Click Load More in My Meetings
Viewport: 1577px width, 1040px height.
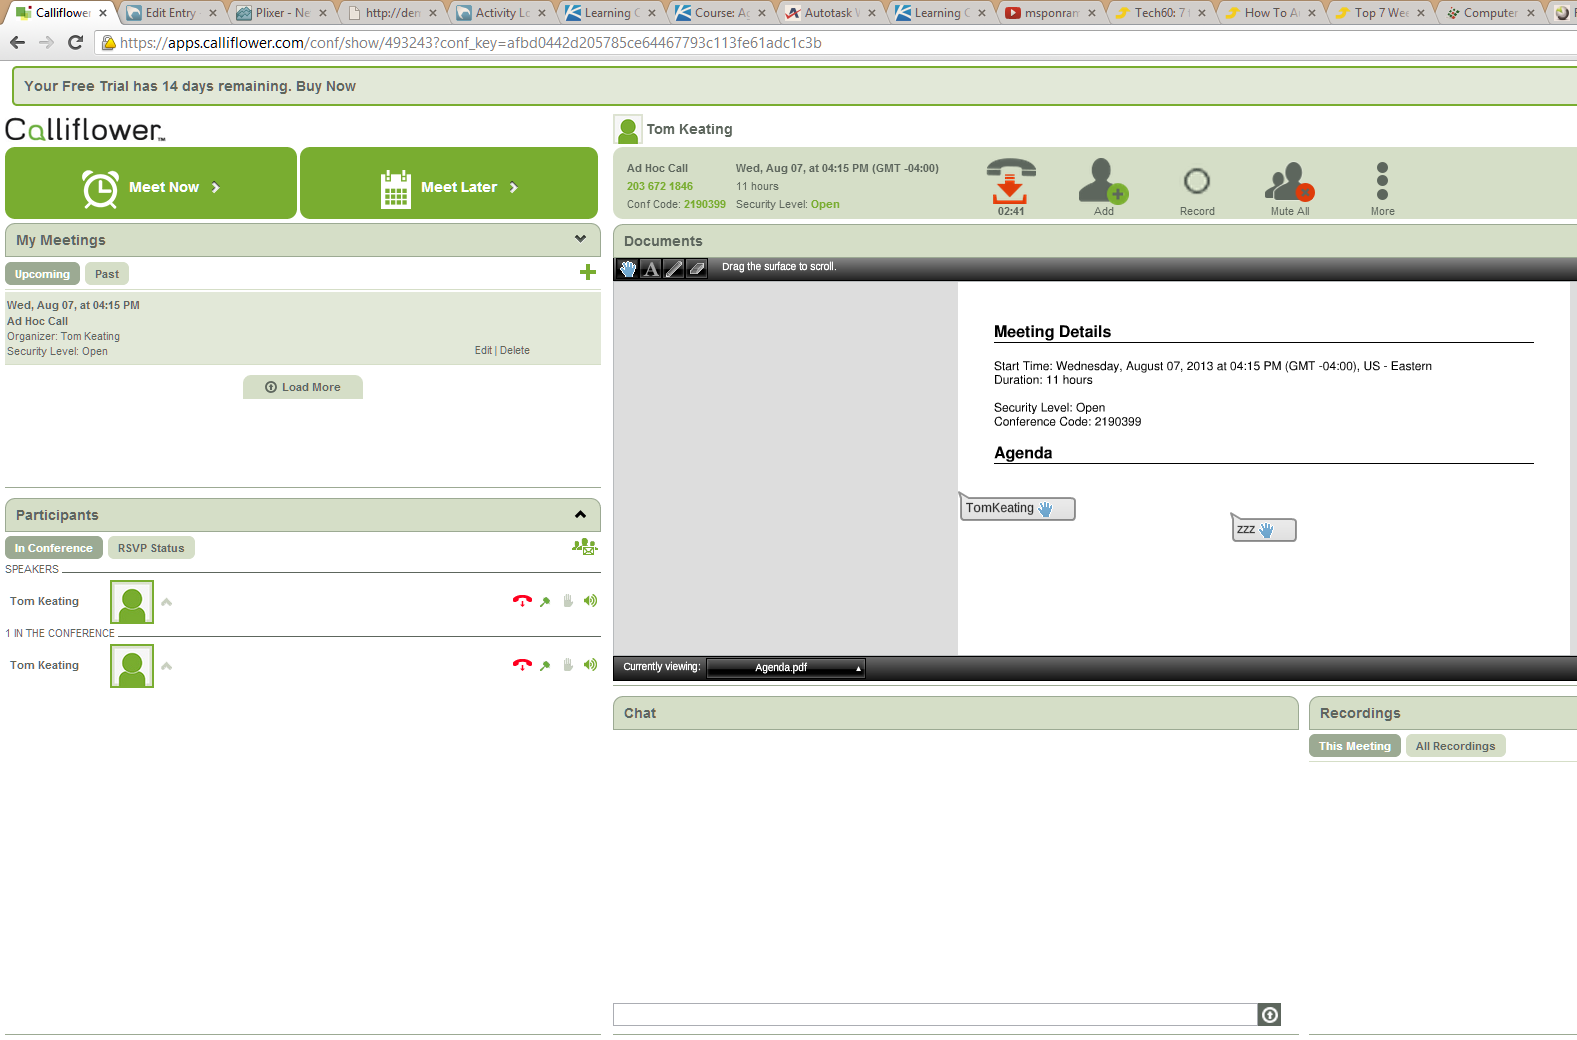[303, 387]
